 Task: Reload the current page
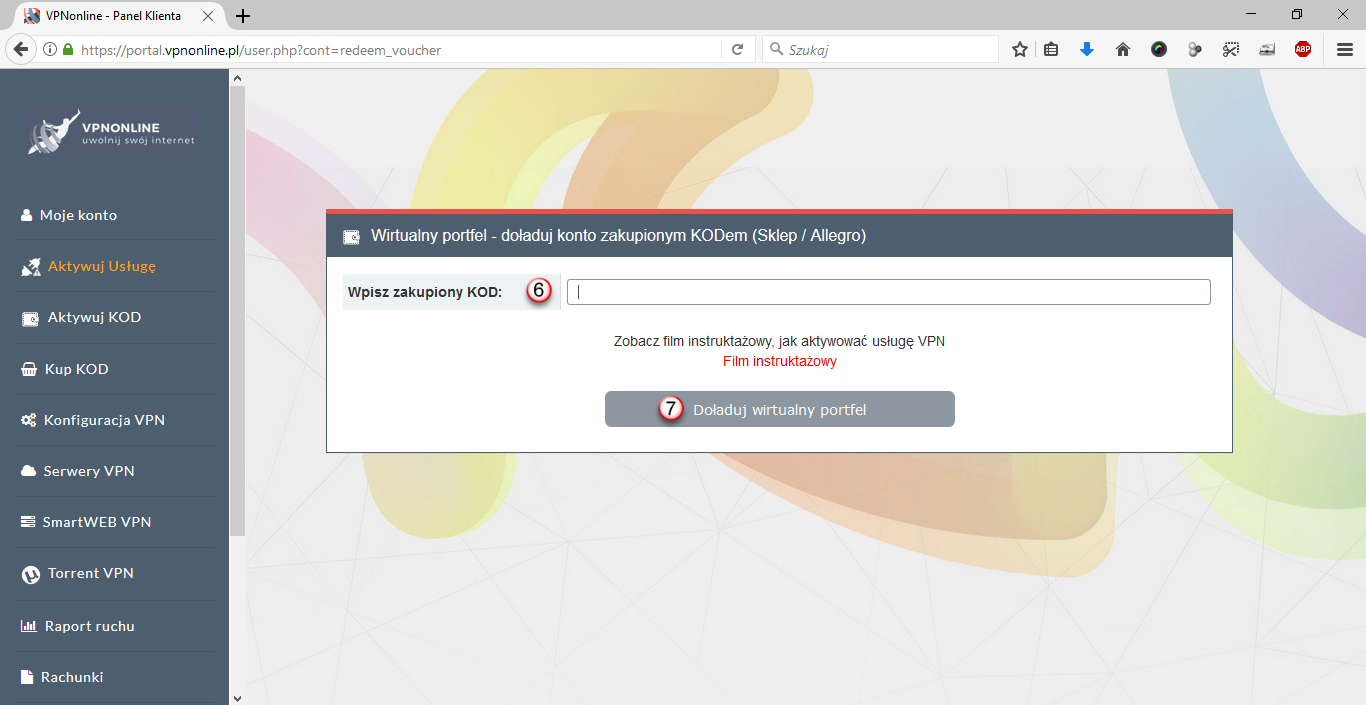738,49
